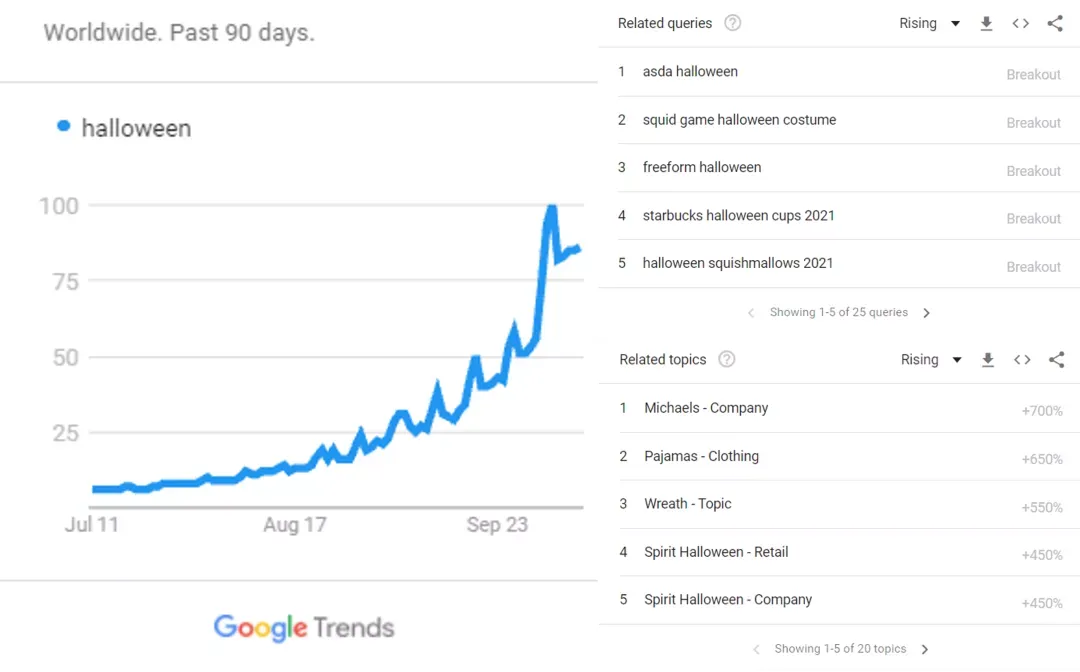Image resolution: width=1080 pixels, height=672 pixels.
Task: Click the blue halloween legend dot
Action: [x=63, y=125]
